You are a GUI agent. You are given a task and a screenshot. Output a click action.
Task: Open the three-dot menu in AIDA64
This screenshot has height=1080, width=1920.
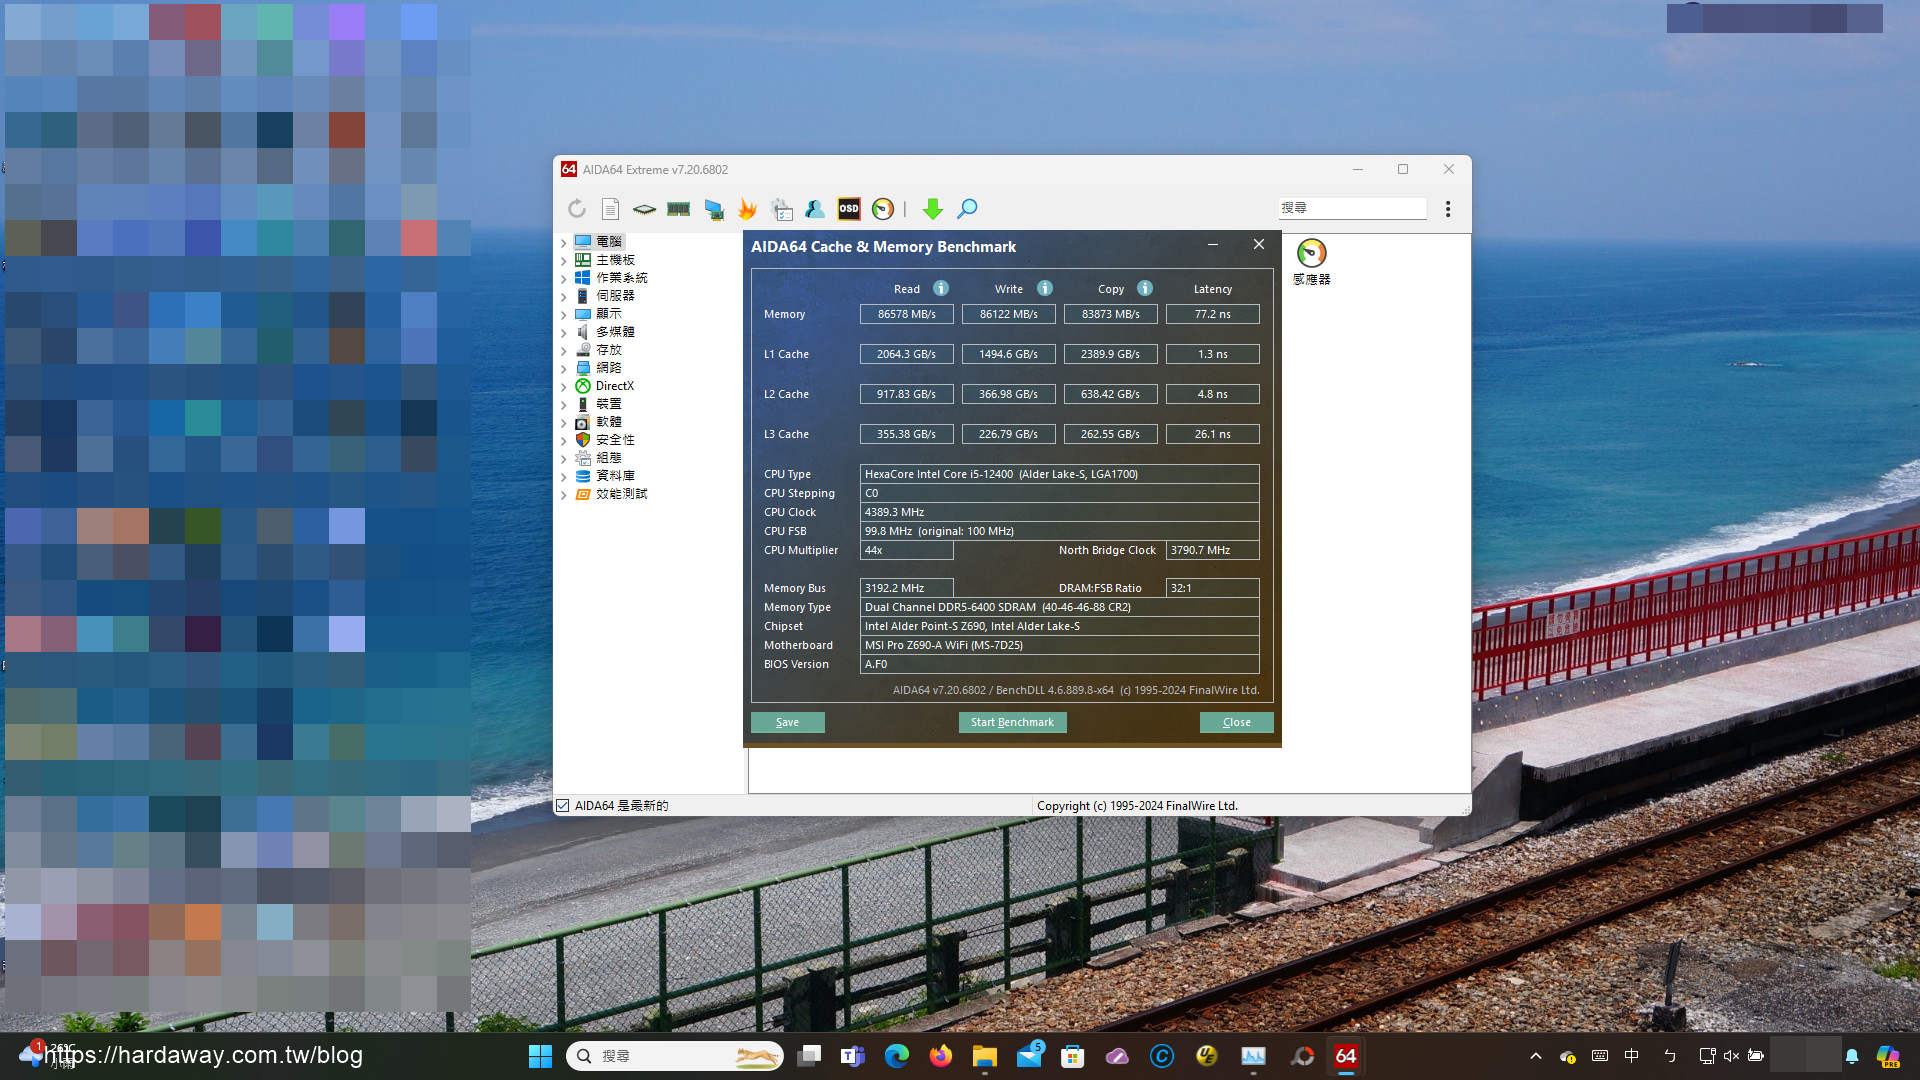pyautogui.click(x=1447, y=209)
